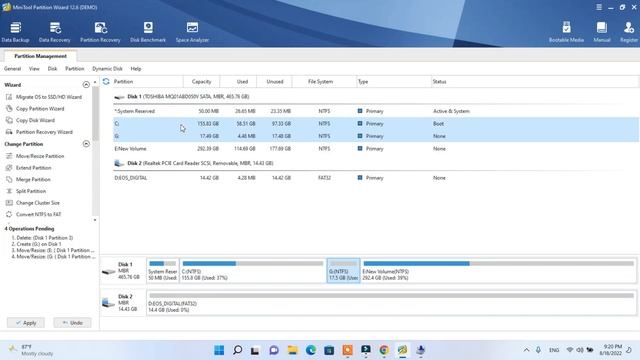Select pending operation 2 Create G:
This screenshot has width=640, height=360.
point(37,244)
